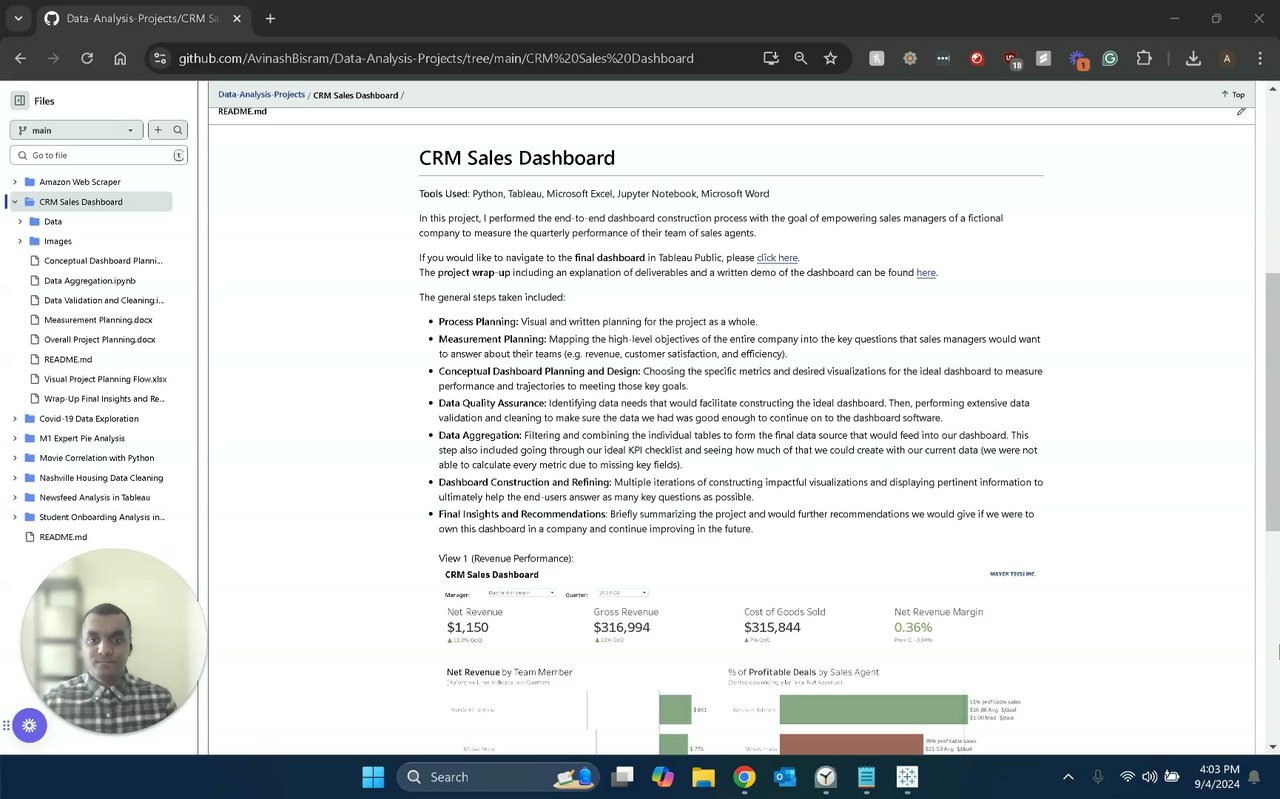
Task: Click the recording widget button on webcam
Action: point(29,725)
